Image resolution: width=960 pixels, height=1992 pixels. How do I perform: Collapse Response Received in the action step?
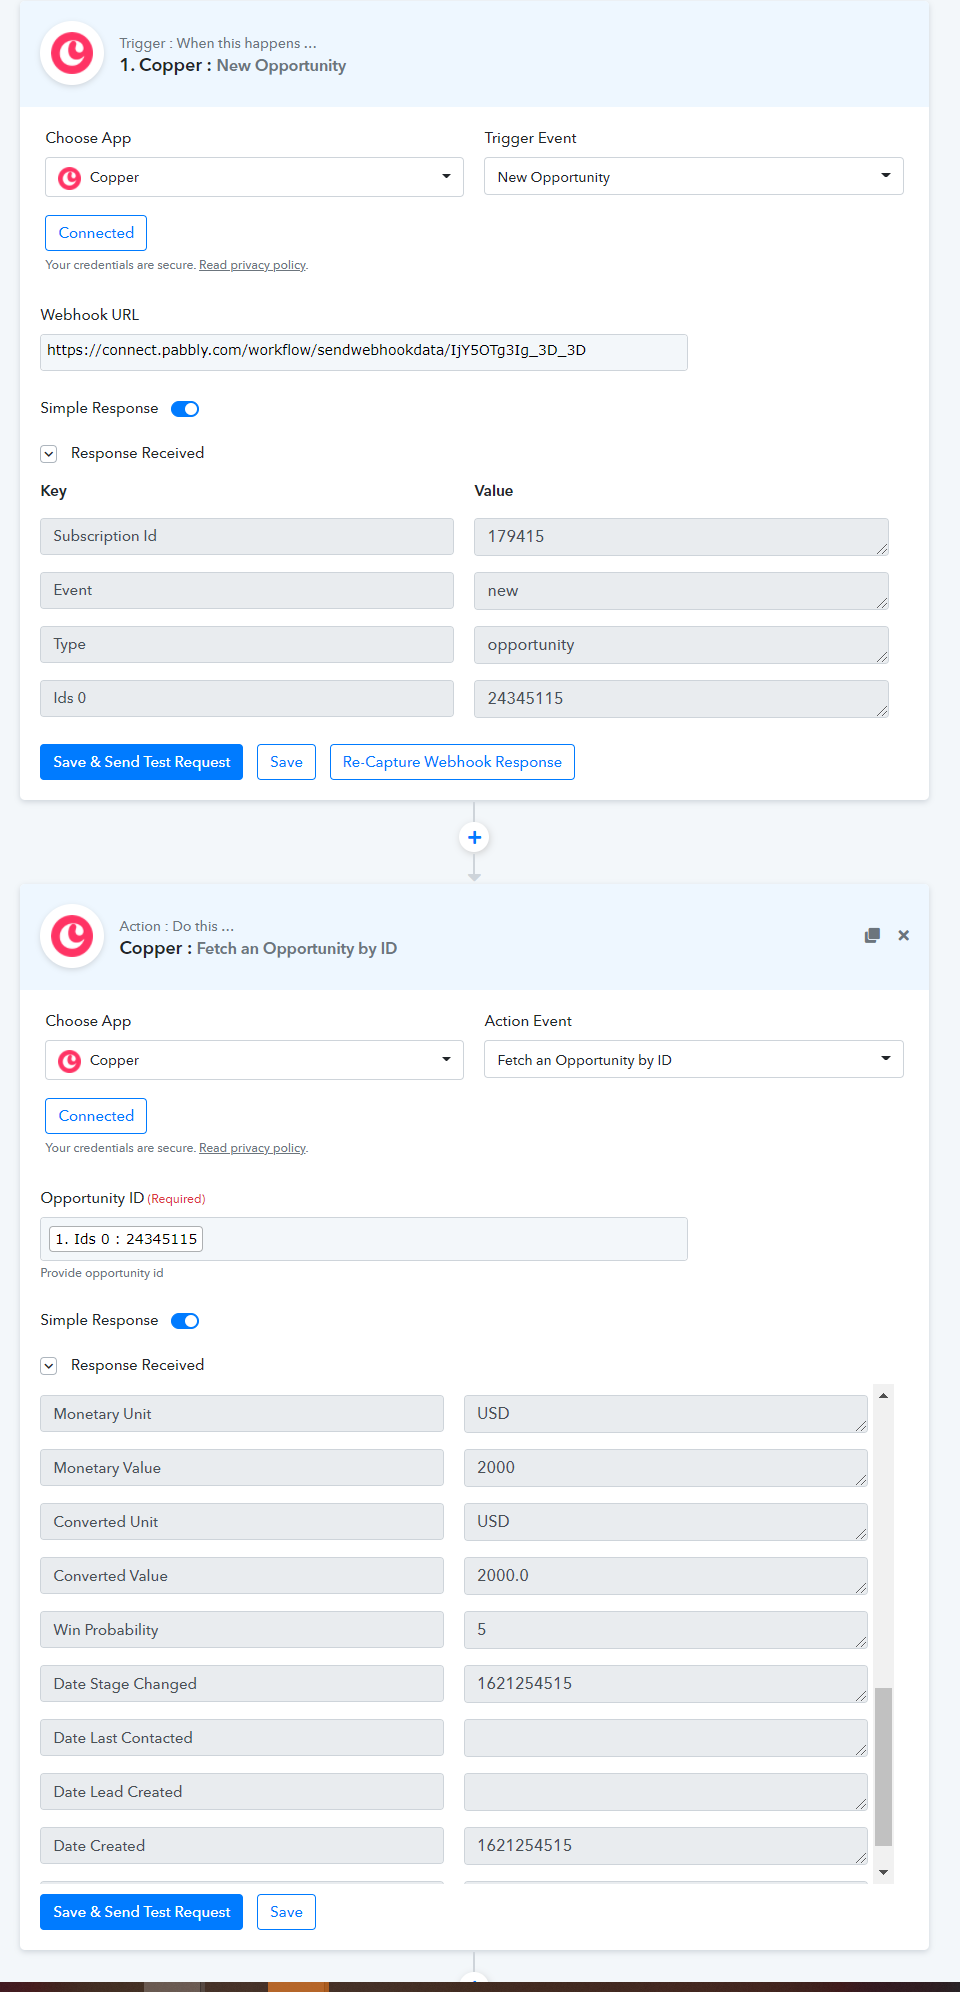pyautogui.click(x=49, y=1366)
